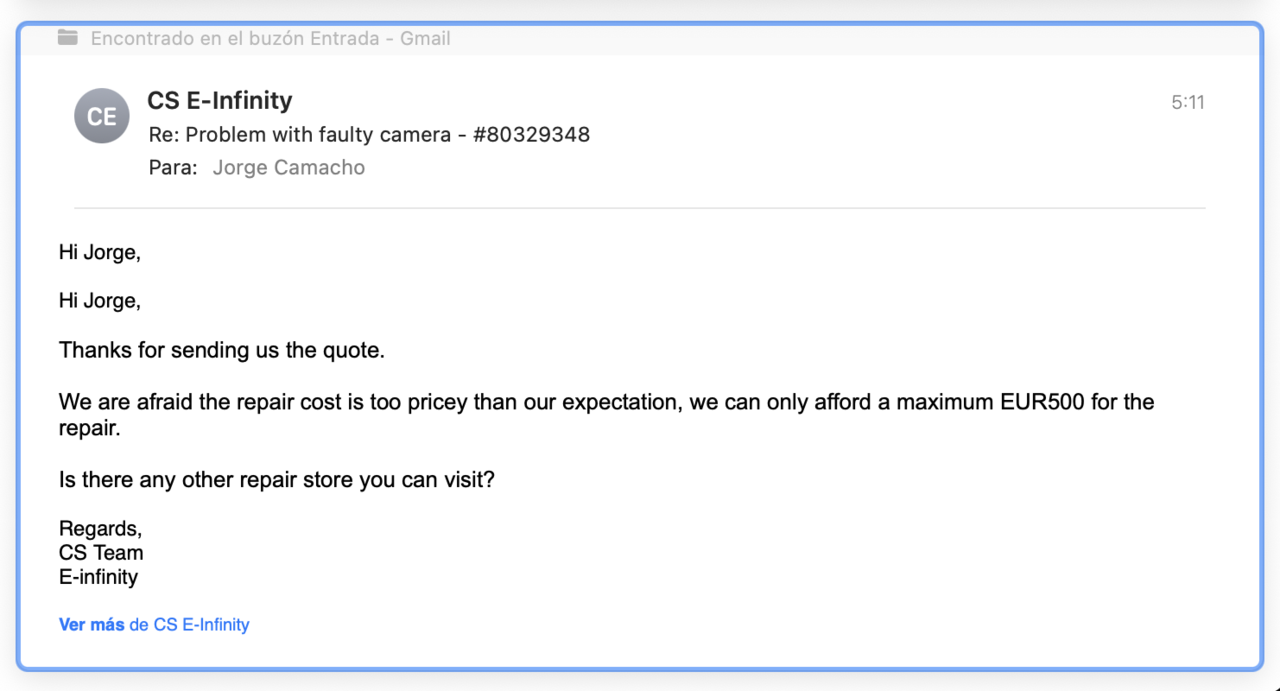1280x691 pixels.
Task: Click the sentence about other repair store
Action: (x=277, y=480)
